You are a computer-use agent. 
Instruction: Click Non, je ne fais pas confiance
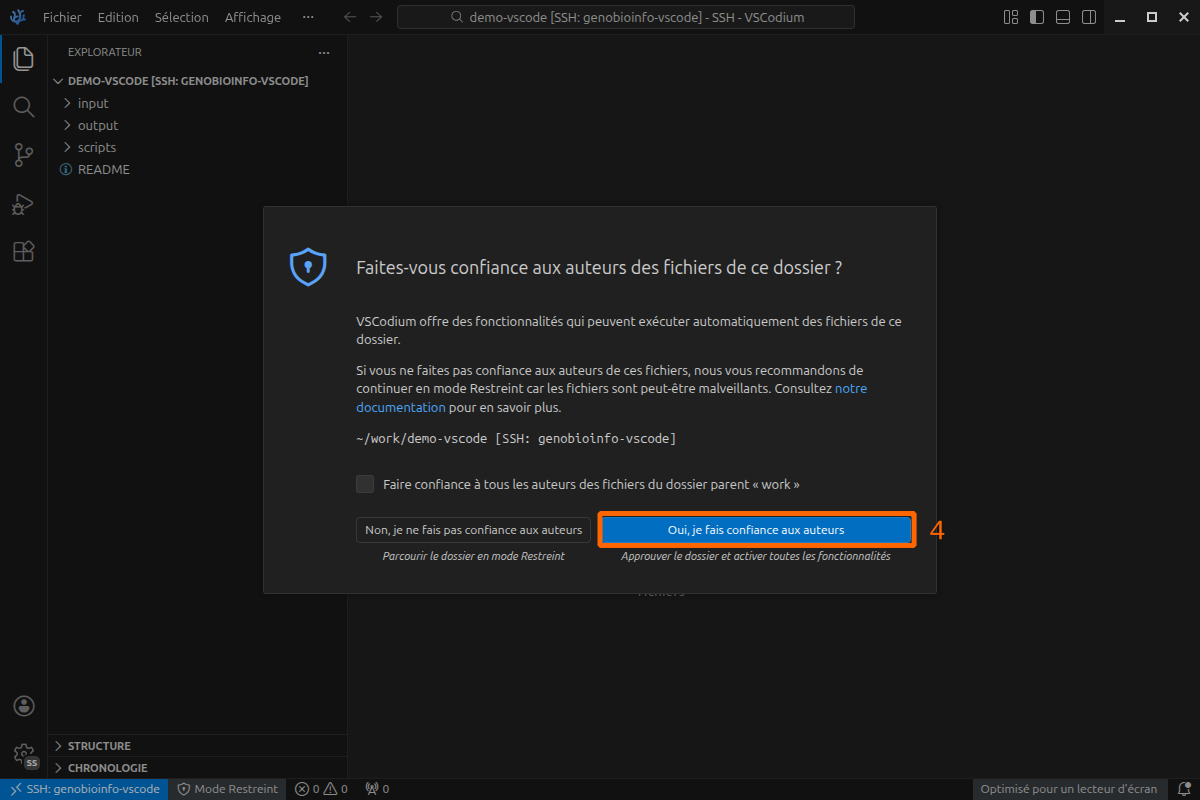click(x=473, y=530)
